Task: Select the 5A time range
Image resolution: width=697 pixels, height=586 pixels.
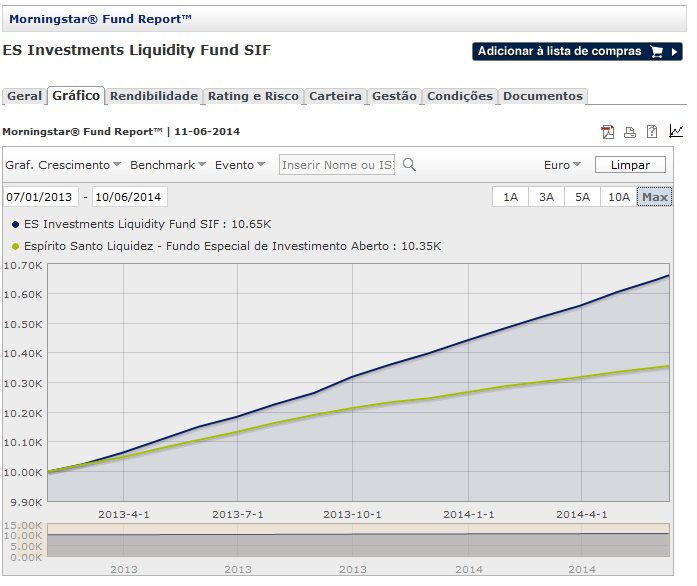Action: (x=582, y=197)
